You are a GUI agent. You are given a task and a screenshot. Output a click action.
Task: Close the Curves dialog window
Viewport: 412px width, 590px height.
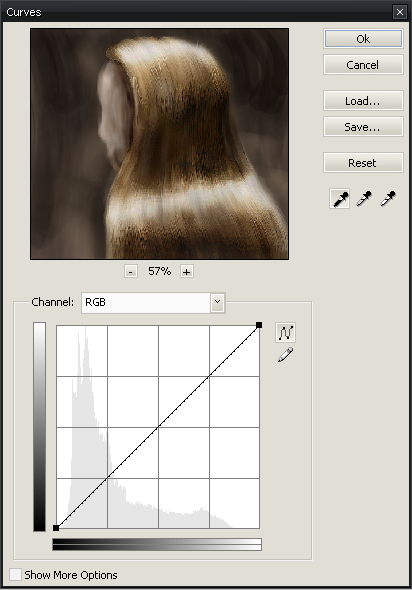tap(400, 12)
